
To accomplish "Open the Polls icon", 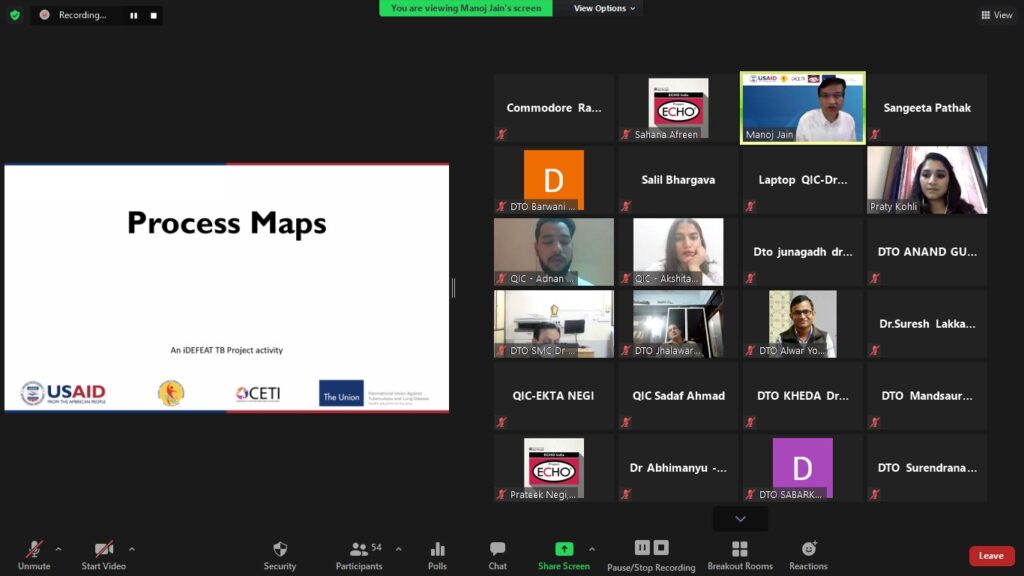I will pyautogui.click(x=437, y=550).
